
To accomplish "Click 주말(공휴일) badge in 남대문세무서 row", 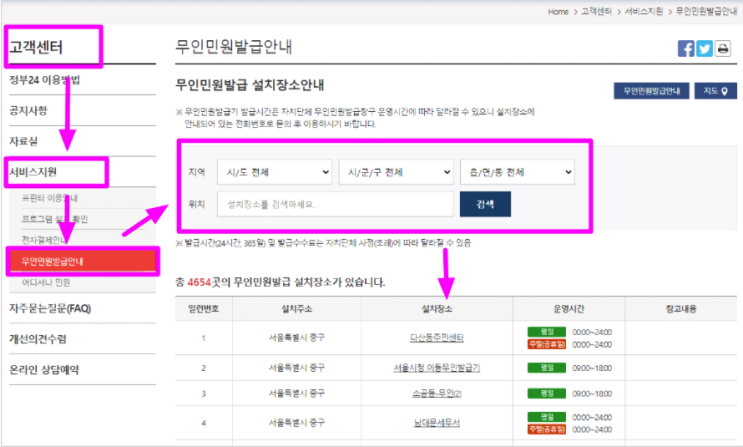I will (547, 429).
